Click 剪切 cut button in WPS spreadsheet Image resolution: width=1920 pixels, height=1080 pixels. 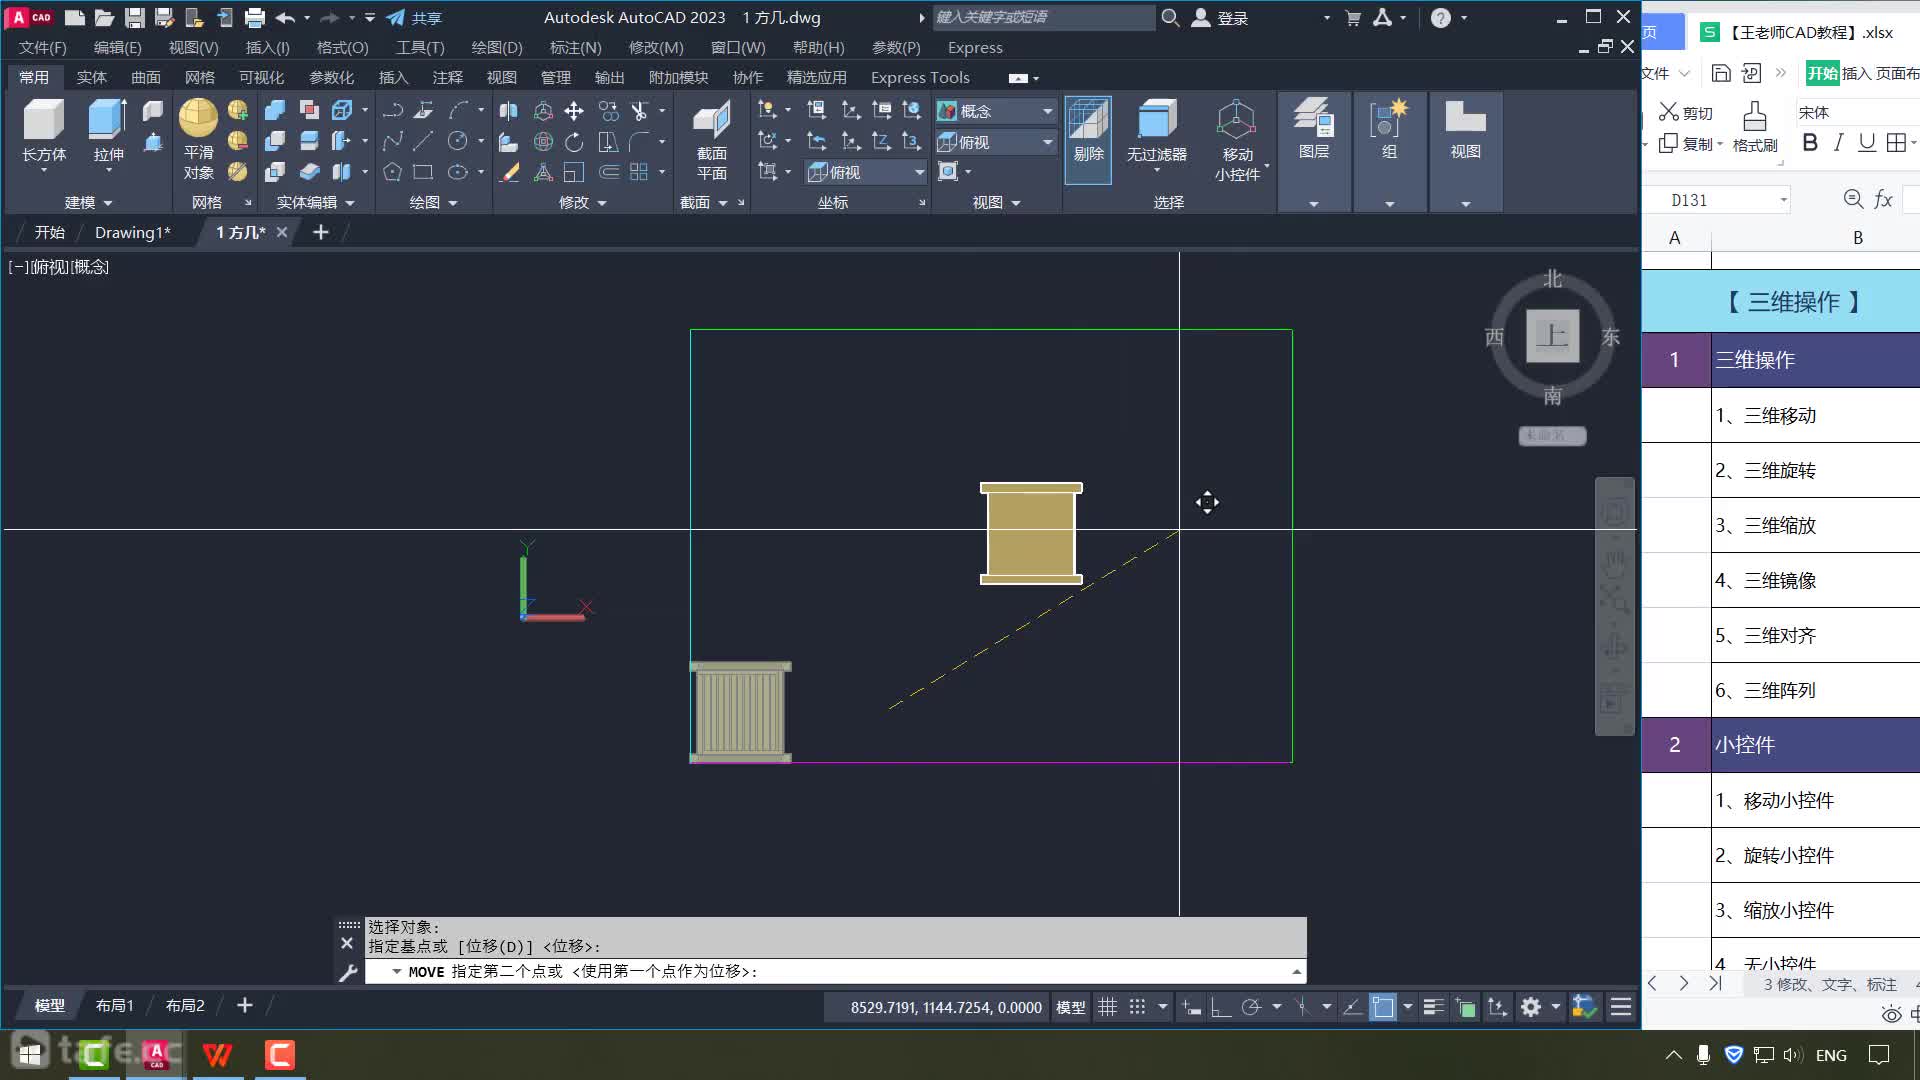click(x=1686, y=112)
